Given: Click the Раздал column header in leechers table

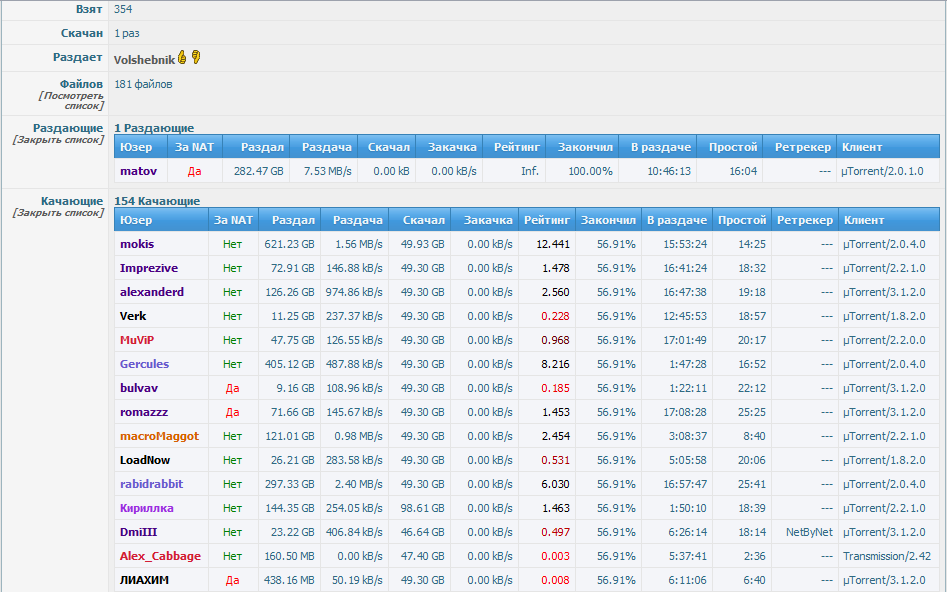Looking at the screenshot, I should pos(294,220).
